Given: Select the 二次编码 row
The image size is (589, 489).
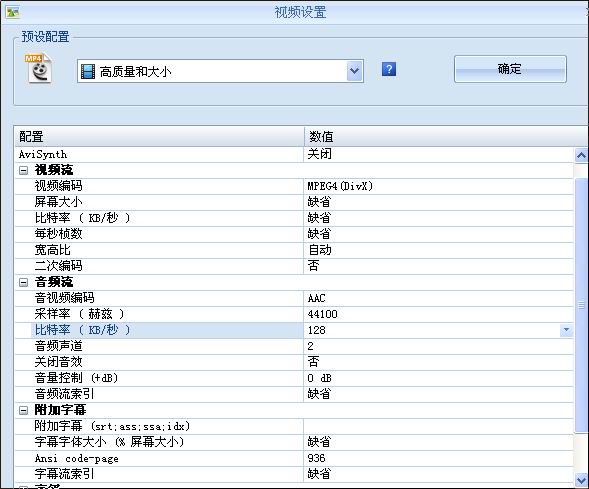Looking at the screenshot, I should [x=294, y=266].
